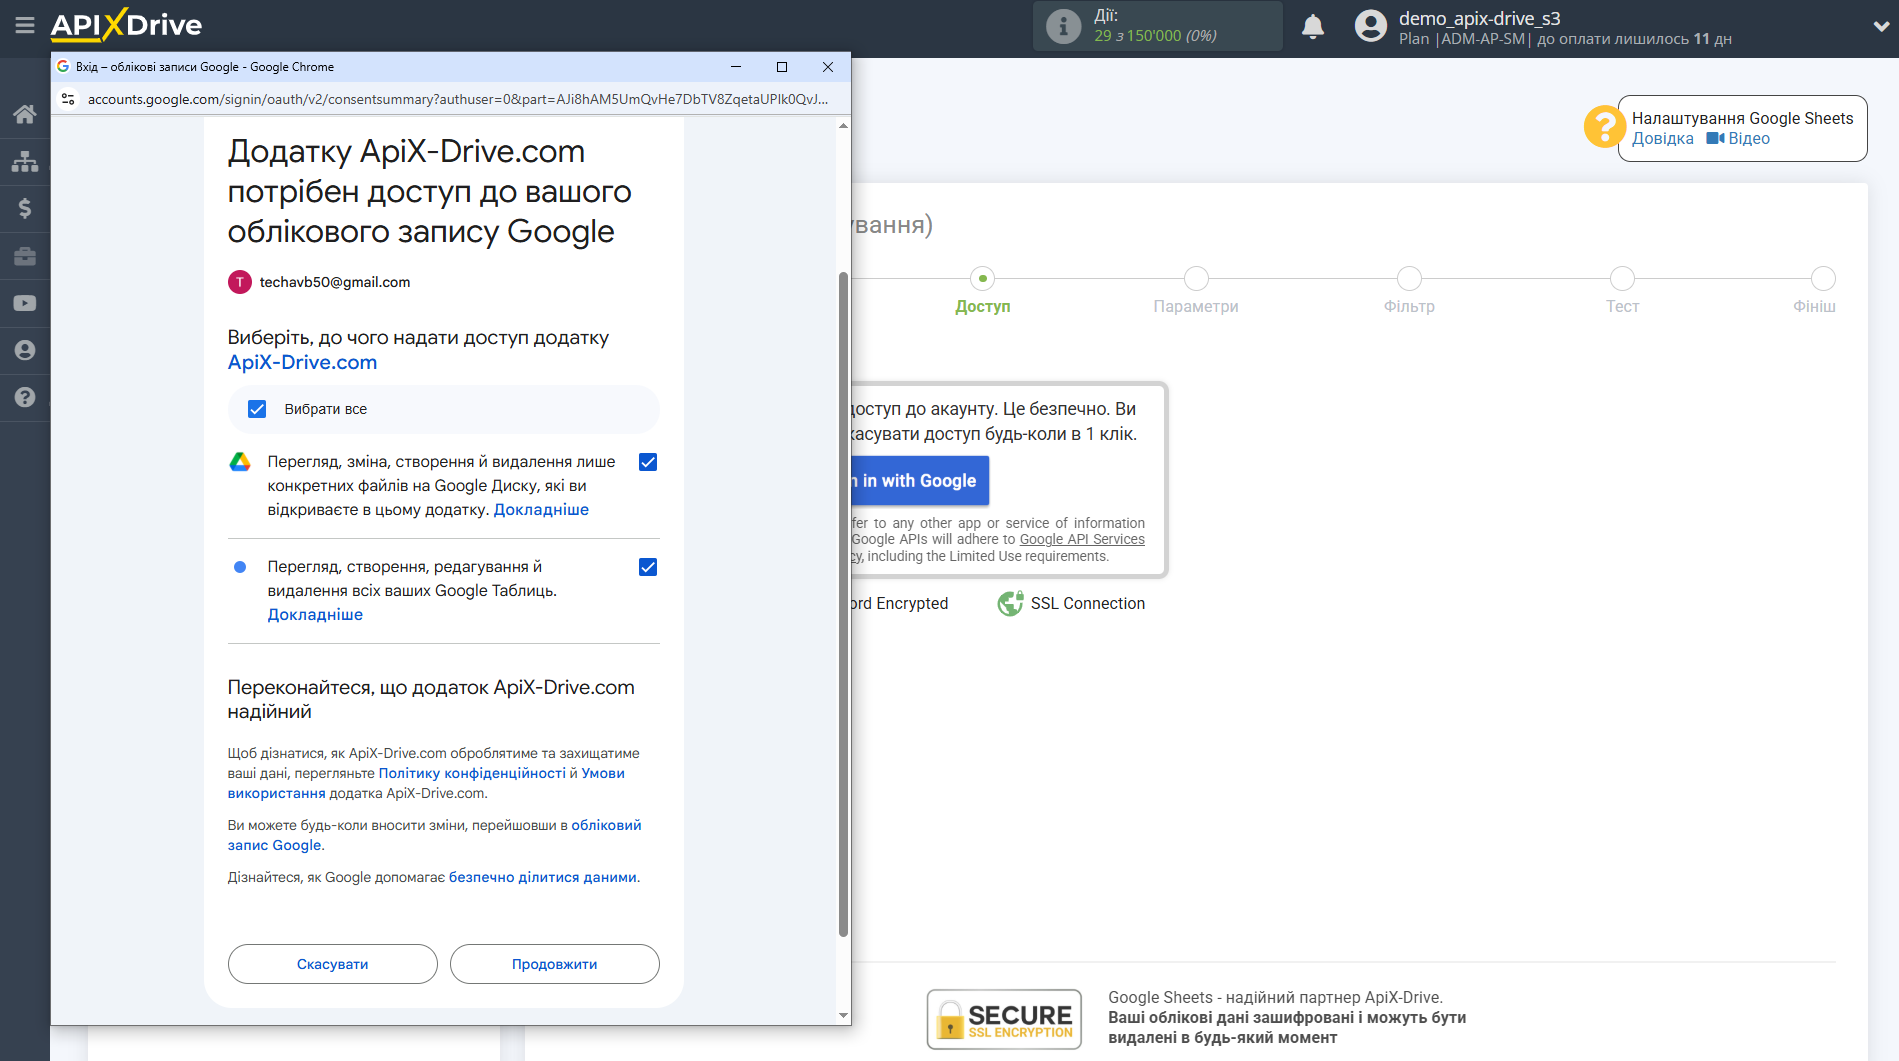Click the scroll up arrow in popup
The height and width of the screenshot is (1061, 1899).
pos(843,125)
